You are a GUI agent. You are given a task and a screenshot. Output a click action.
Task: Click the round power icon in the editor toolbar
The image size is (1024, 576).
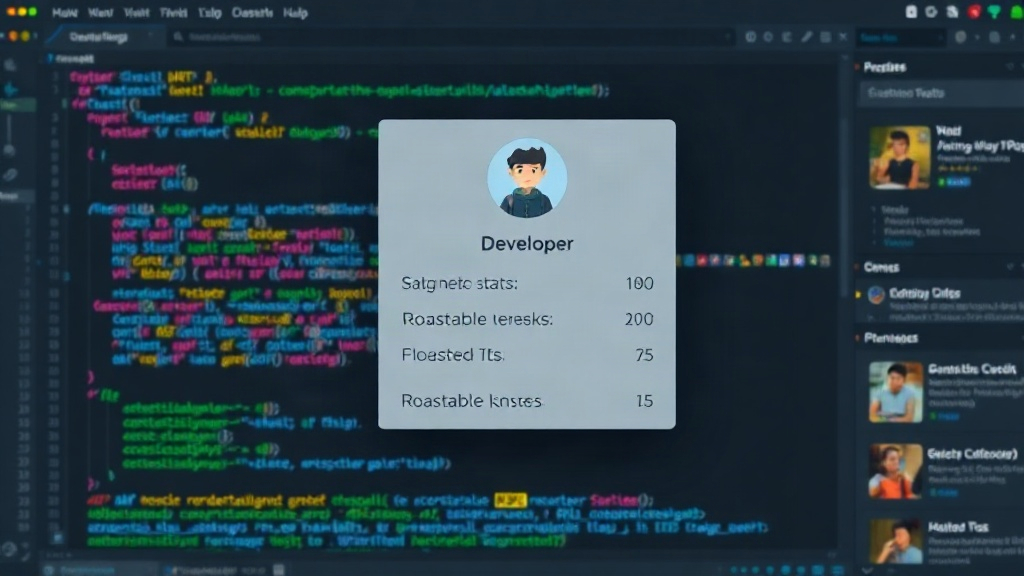point(751,37)
